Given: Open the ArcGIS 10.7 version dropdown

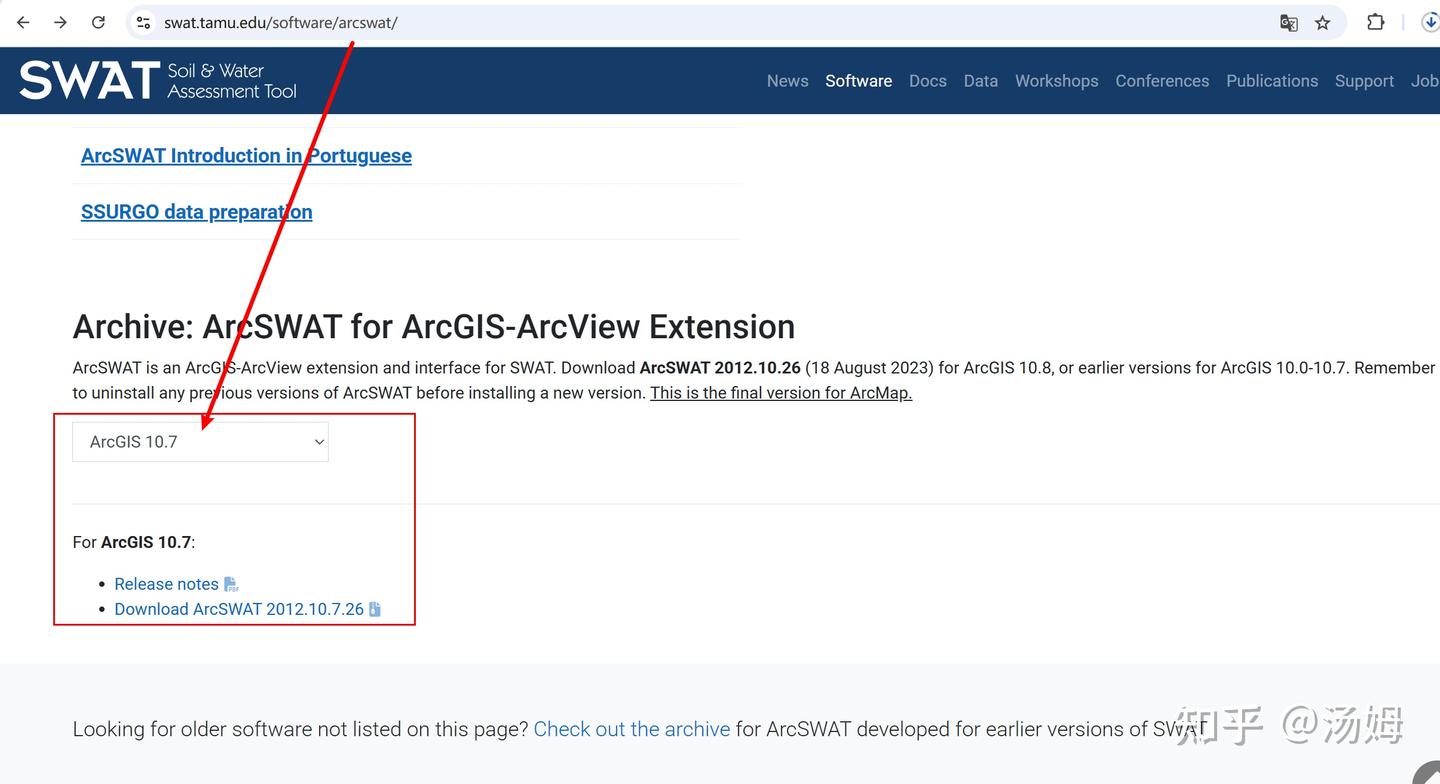Looking at the screenshot, I should [200, 441].
